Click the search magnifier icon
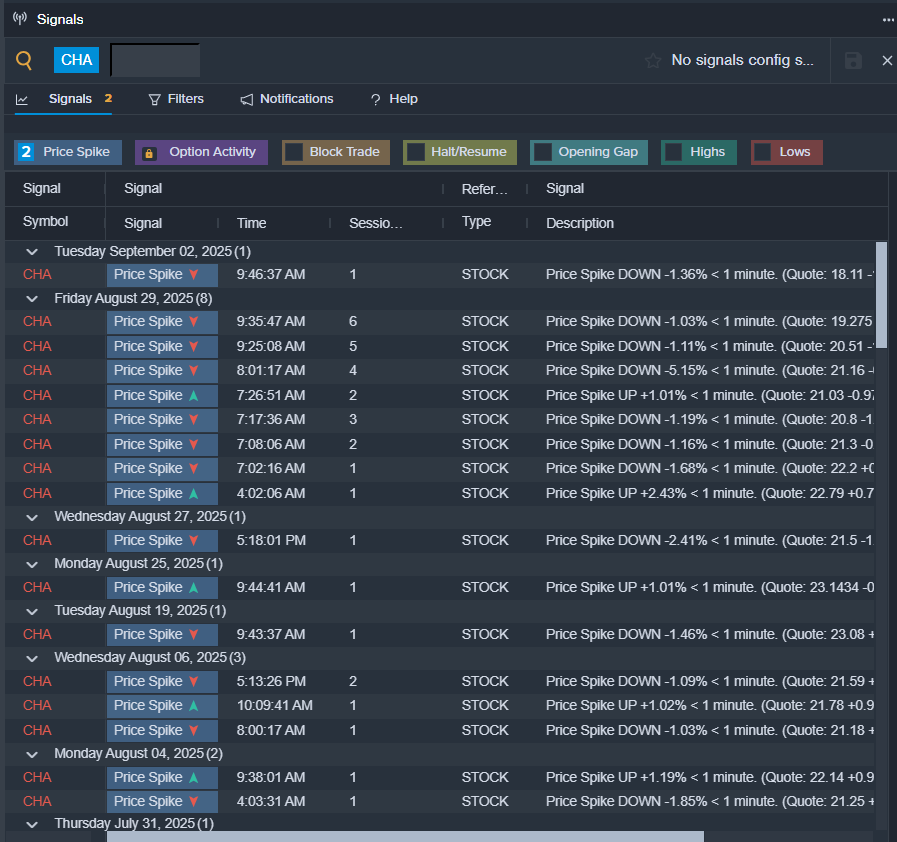Image resolution: width=897 pixels, height=842 pixels. coord(24,60)
